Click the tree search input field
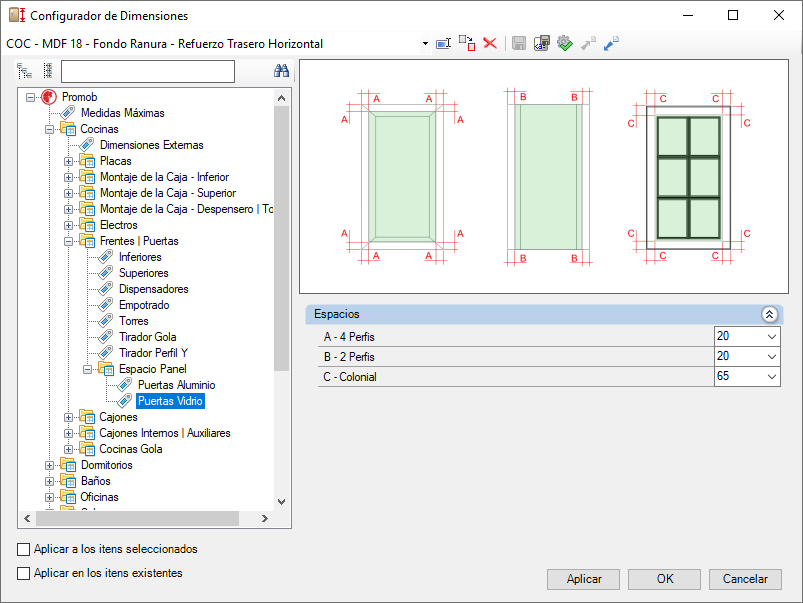The image size is (803, 603). coord(148,71)
